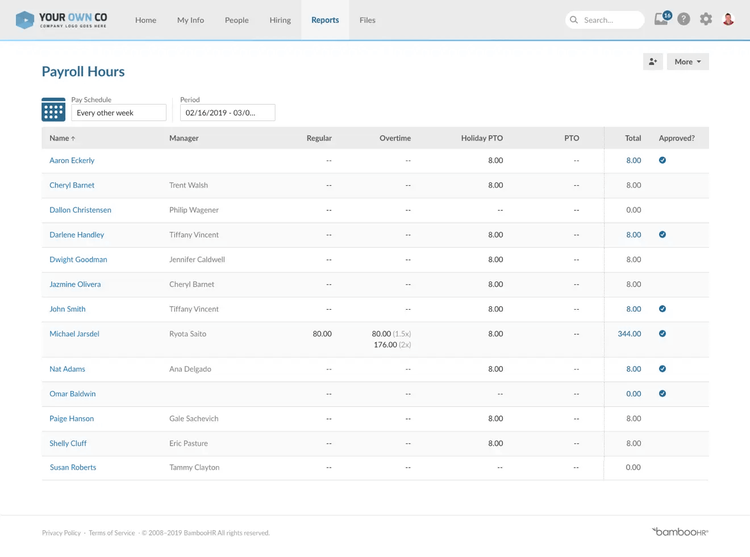Open Nat Adams' profile link
The image size is (750, 557).
click(67, 369)
